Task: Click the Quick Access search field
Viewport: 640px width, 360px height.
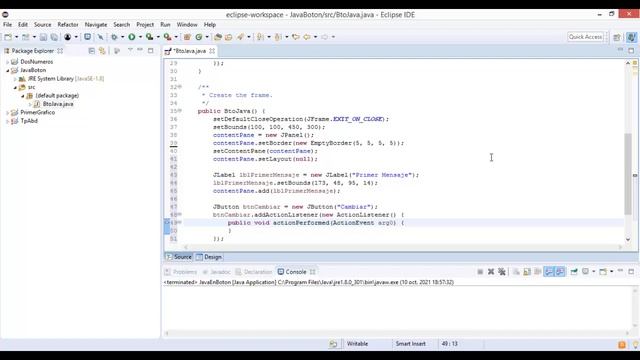Action: coord(585,37)
